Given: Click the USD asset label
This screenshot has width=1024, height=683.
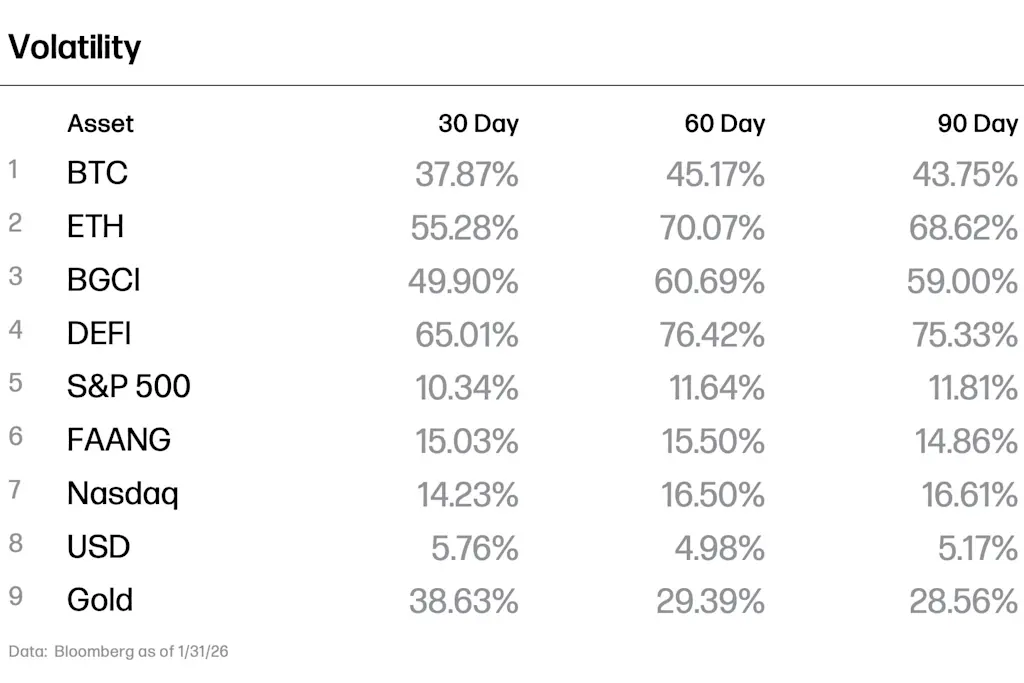Looking at the screenshot, I should [x=99, y=547].
